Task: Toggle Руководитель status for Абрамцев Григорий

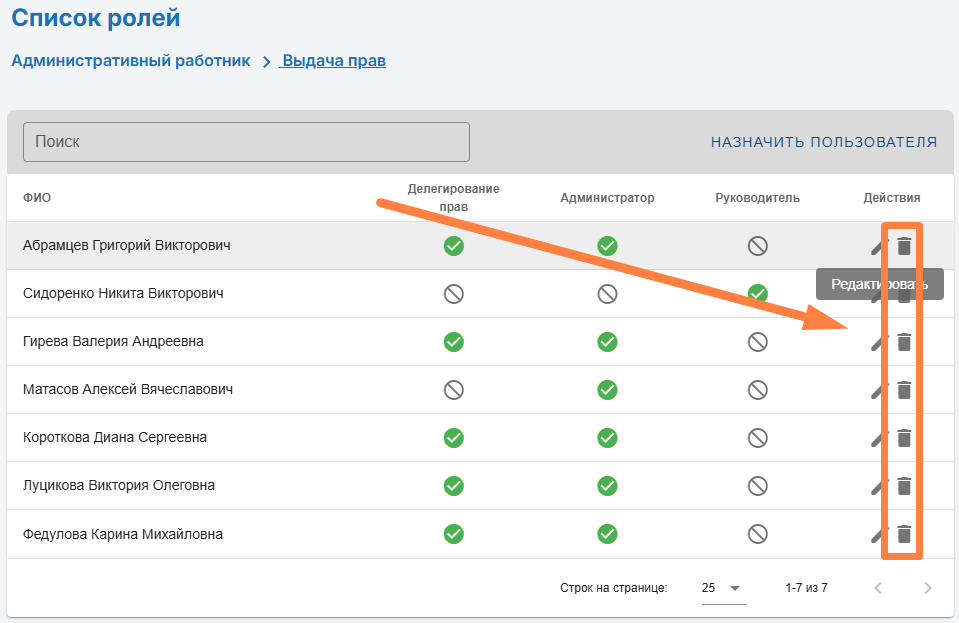Action: 758,246
